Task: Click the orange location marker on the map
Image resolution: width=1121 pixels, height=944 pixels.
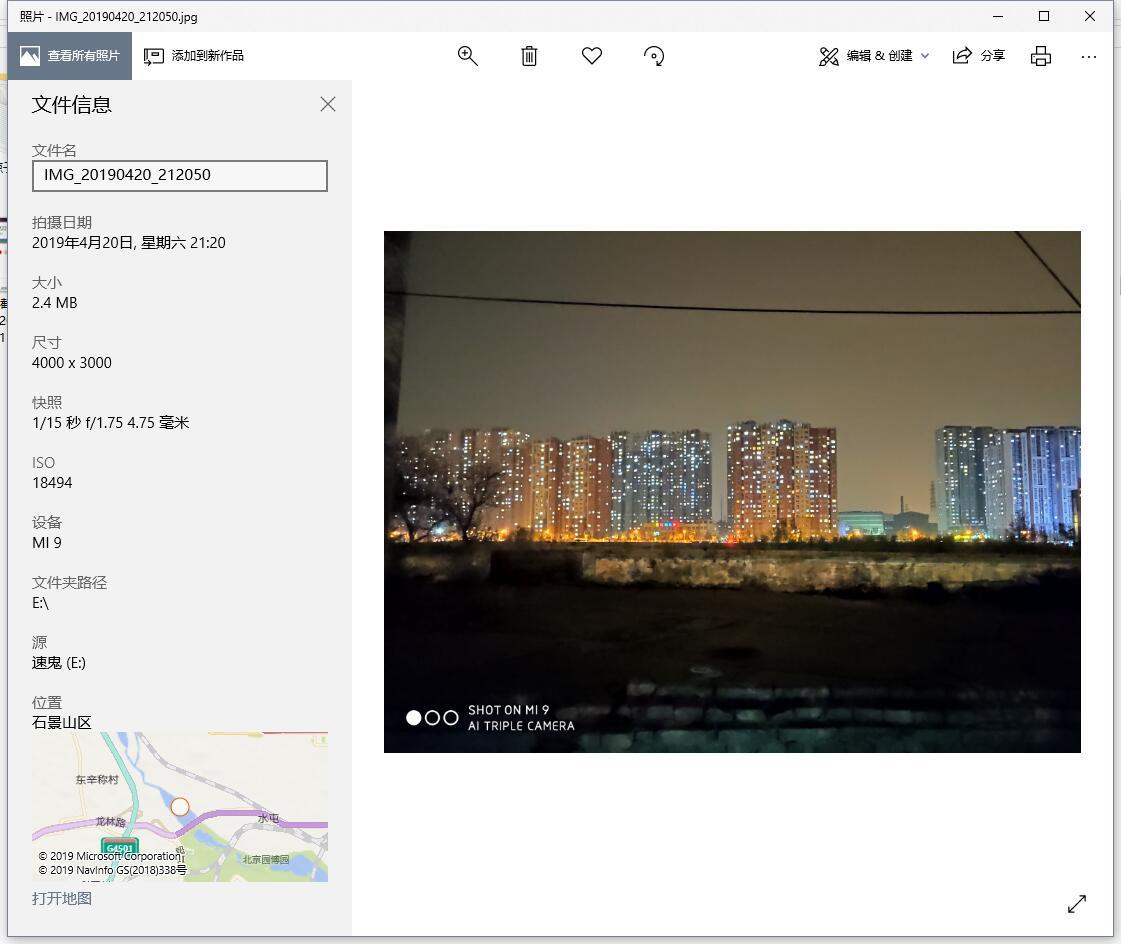Action: [x=180, y=806]
